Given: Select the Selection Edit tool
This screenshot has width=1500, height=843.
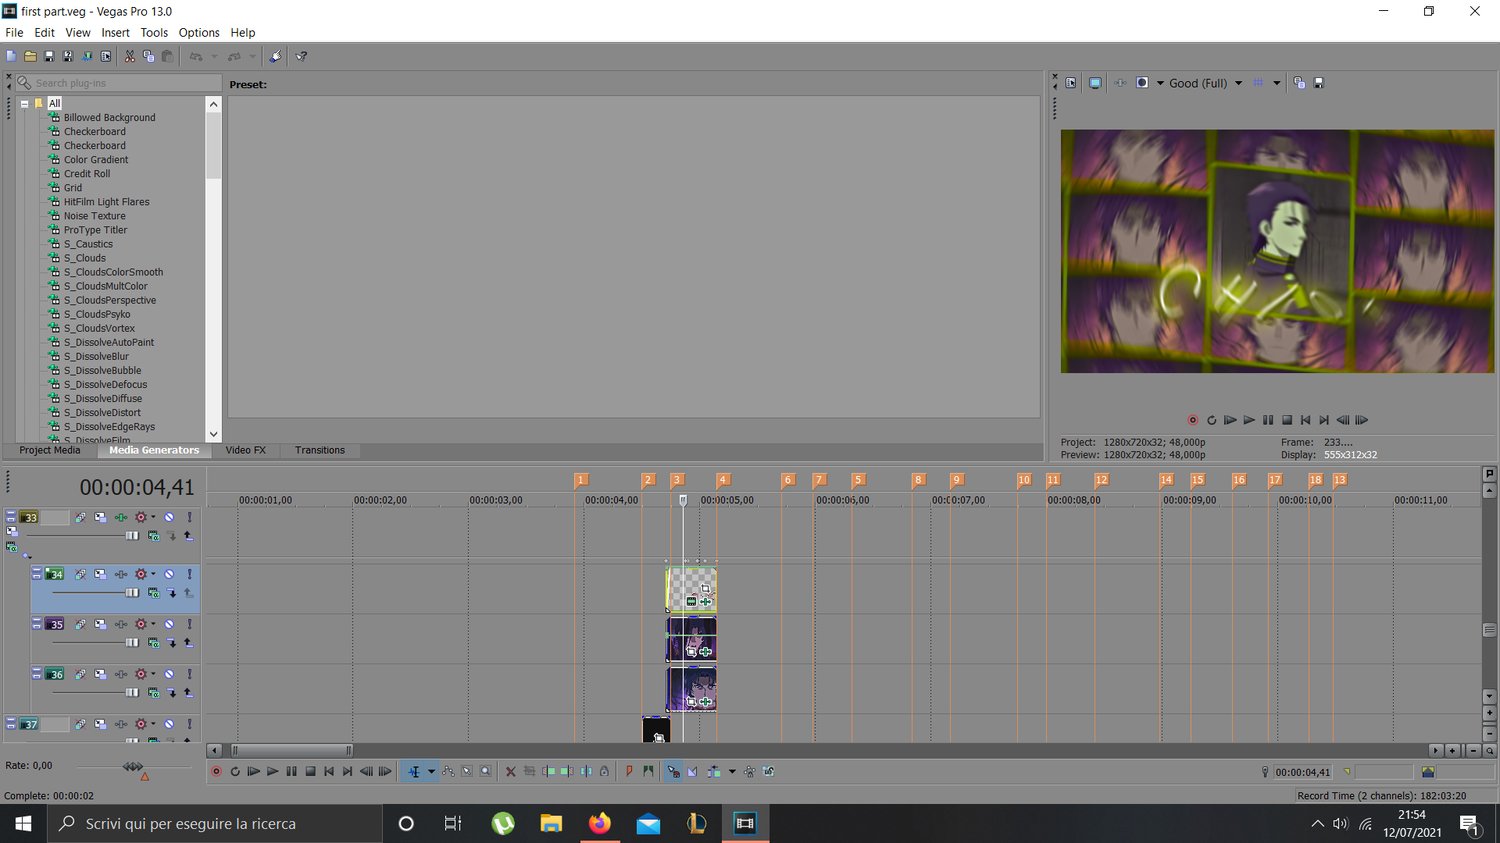Looking at the screenshot, I should point(467,772).
